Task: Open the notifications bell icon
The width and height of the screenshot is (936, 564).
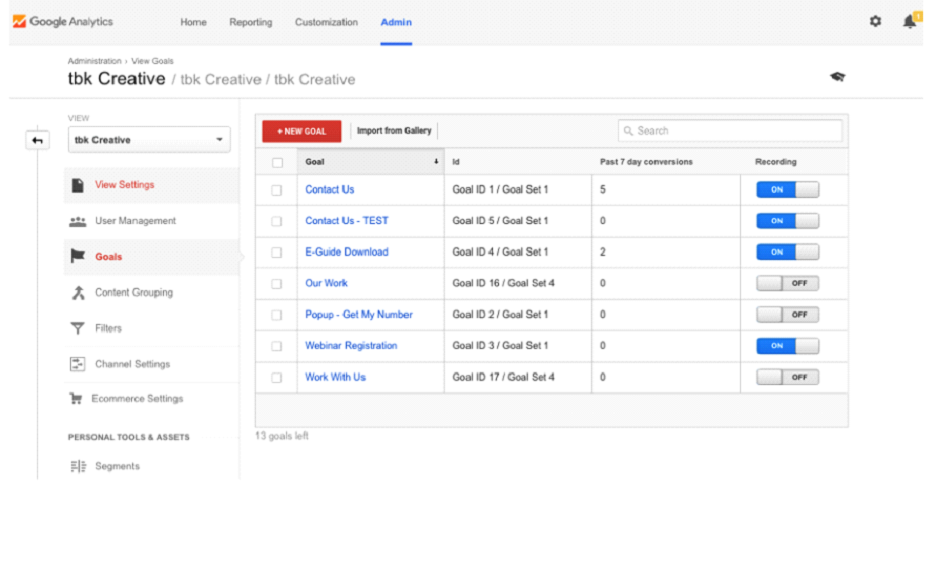Action: point(909,21)
